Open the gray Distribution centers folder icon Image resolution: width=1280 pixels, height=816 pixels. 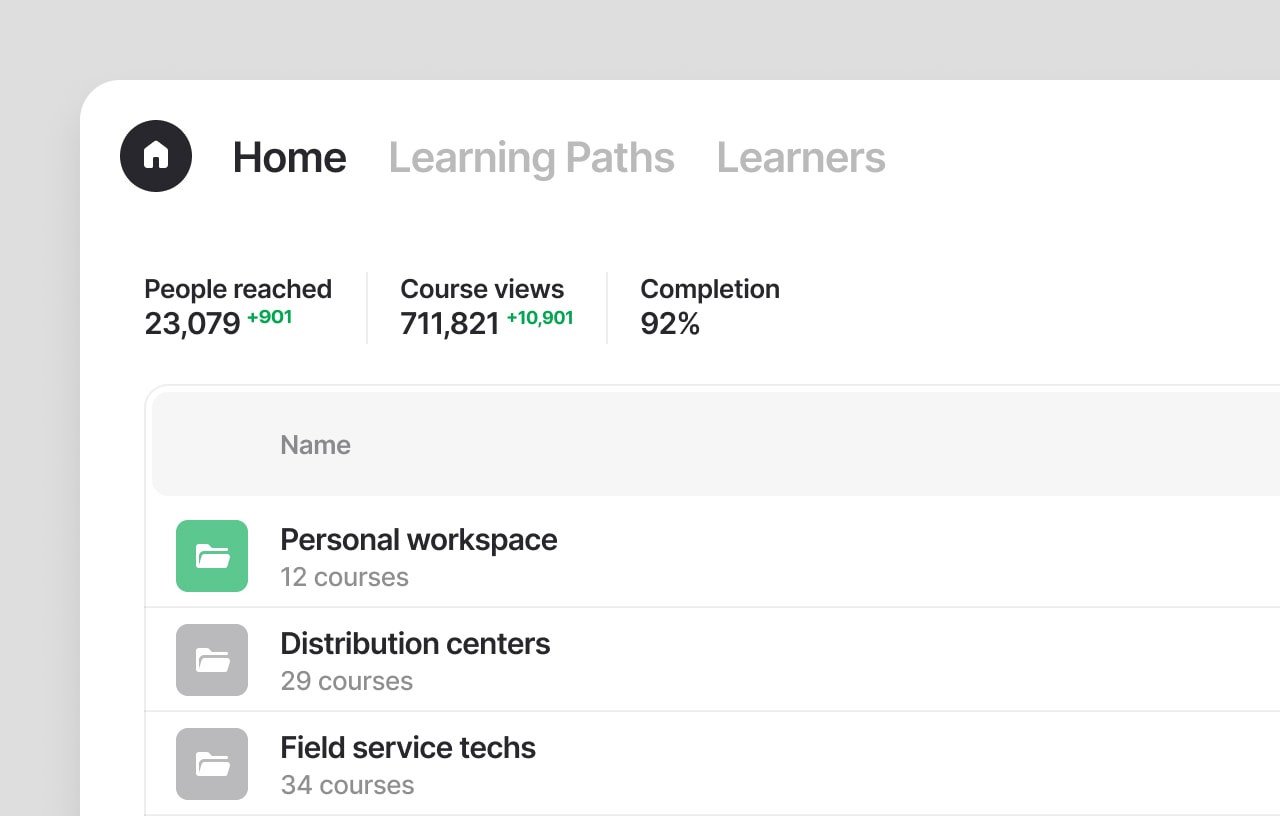click(x=212, y=660)
